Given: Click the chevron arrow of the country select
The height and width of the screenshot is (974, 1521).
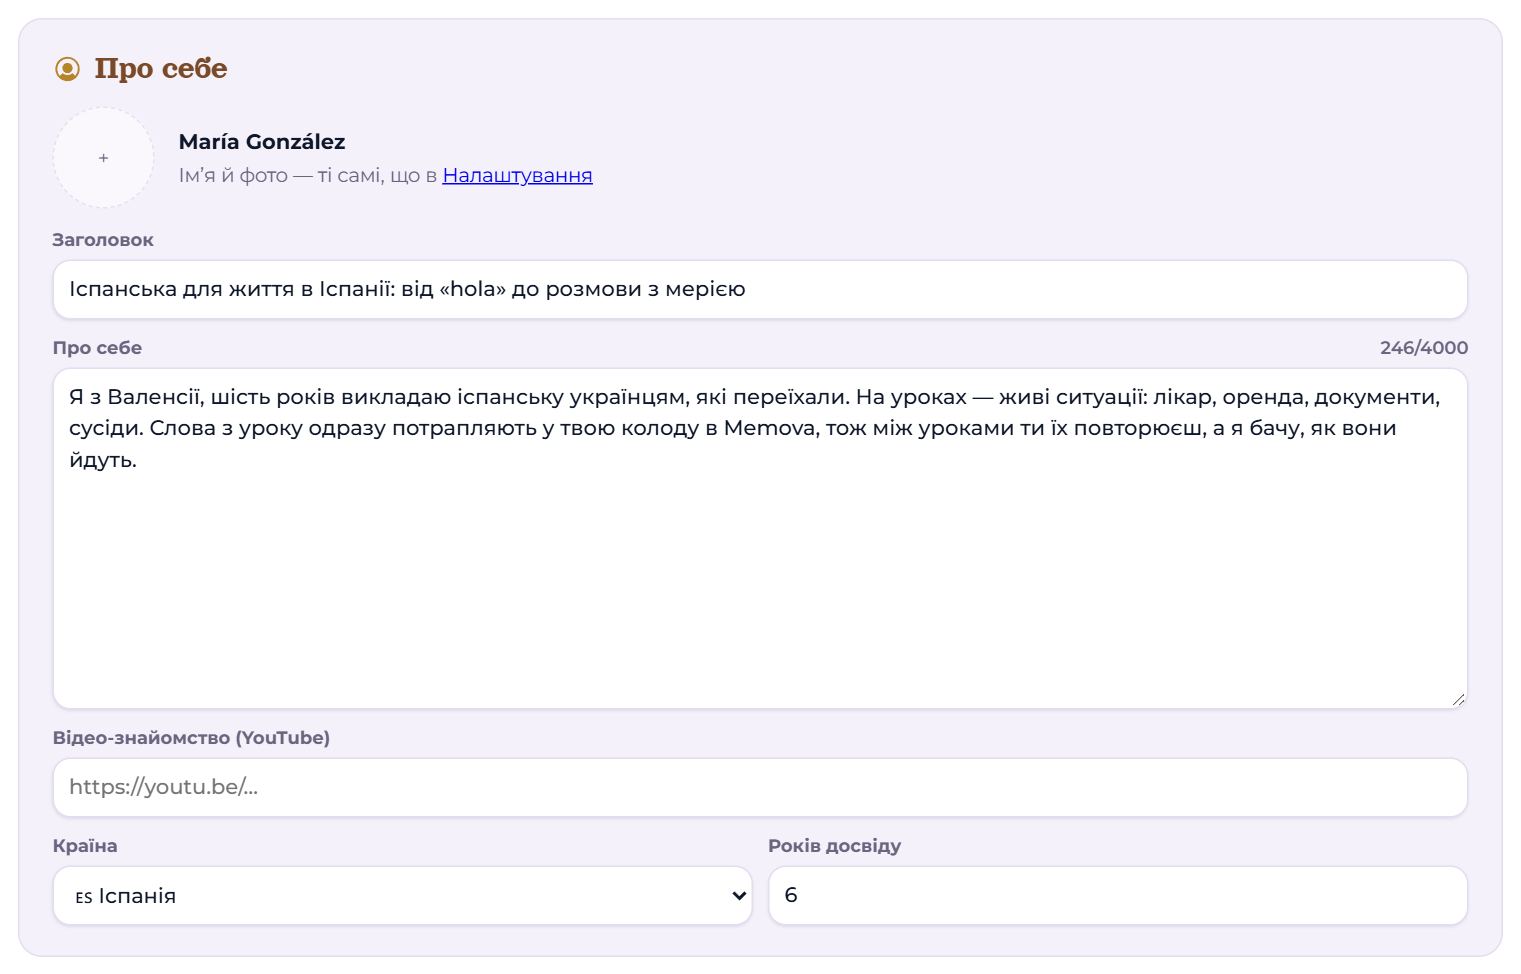Looking at the screenshot, I should coord(739,895).
